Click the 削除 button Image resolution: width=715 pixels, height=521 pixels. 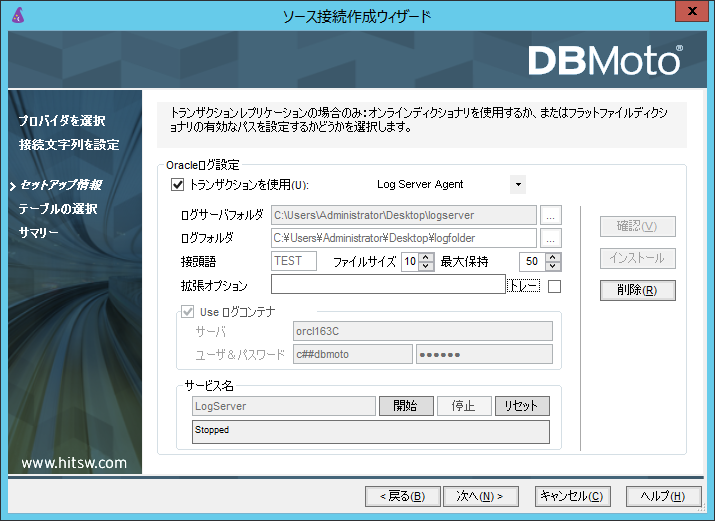pos(637,290)
